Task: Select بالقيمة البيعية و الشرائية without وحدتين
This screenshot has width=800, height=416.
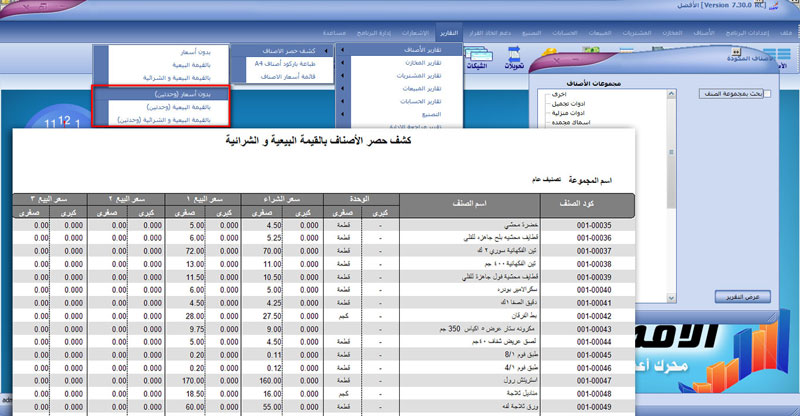Action: 161,78
